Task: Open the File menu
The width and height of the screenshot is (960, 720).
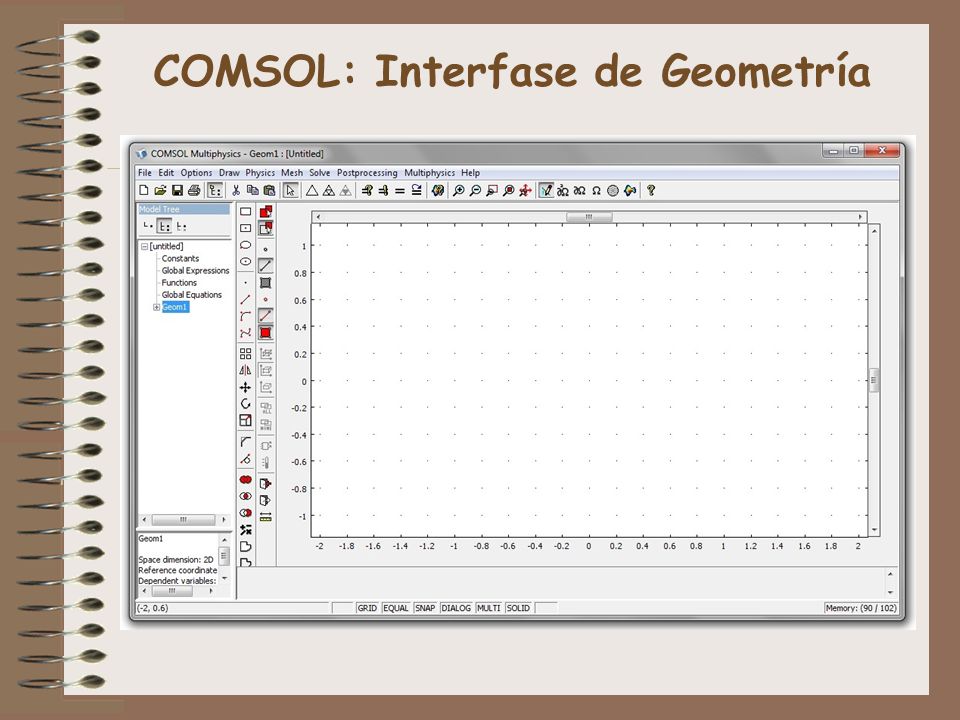Action: (x=144, y=173)
